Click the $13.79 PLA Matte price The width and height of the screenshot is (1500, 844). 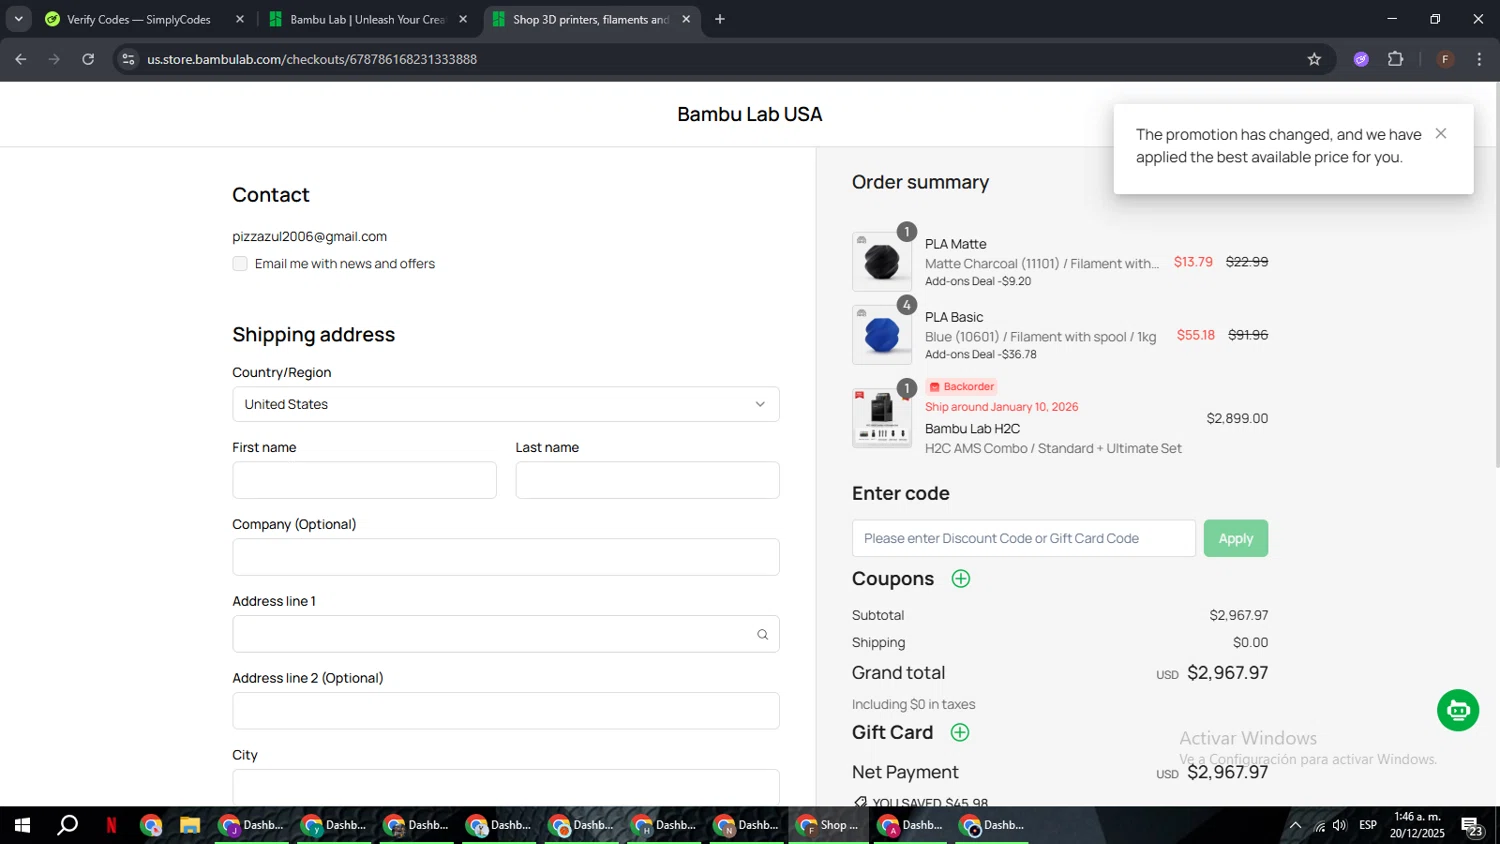point(1193,262)
